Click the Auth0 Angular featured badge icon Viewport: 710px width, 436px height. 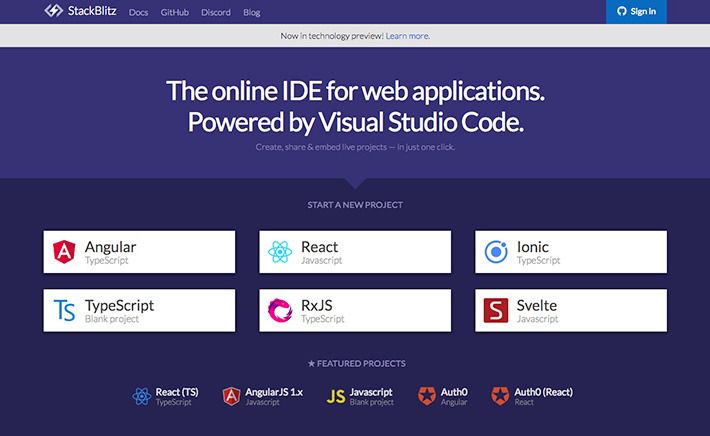[x=427, y=396]
